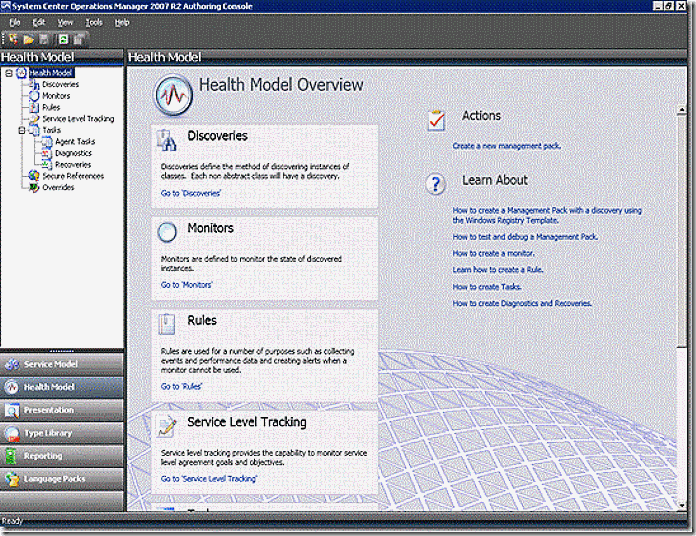The image size is (696, 536).
Task: Open the View menu
Action: coord(65,22)
